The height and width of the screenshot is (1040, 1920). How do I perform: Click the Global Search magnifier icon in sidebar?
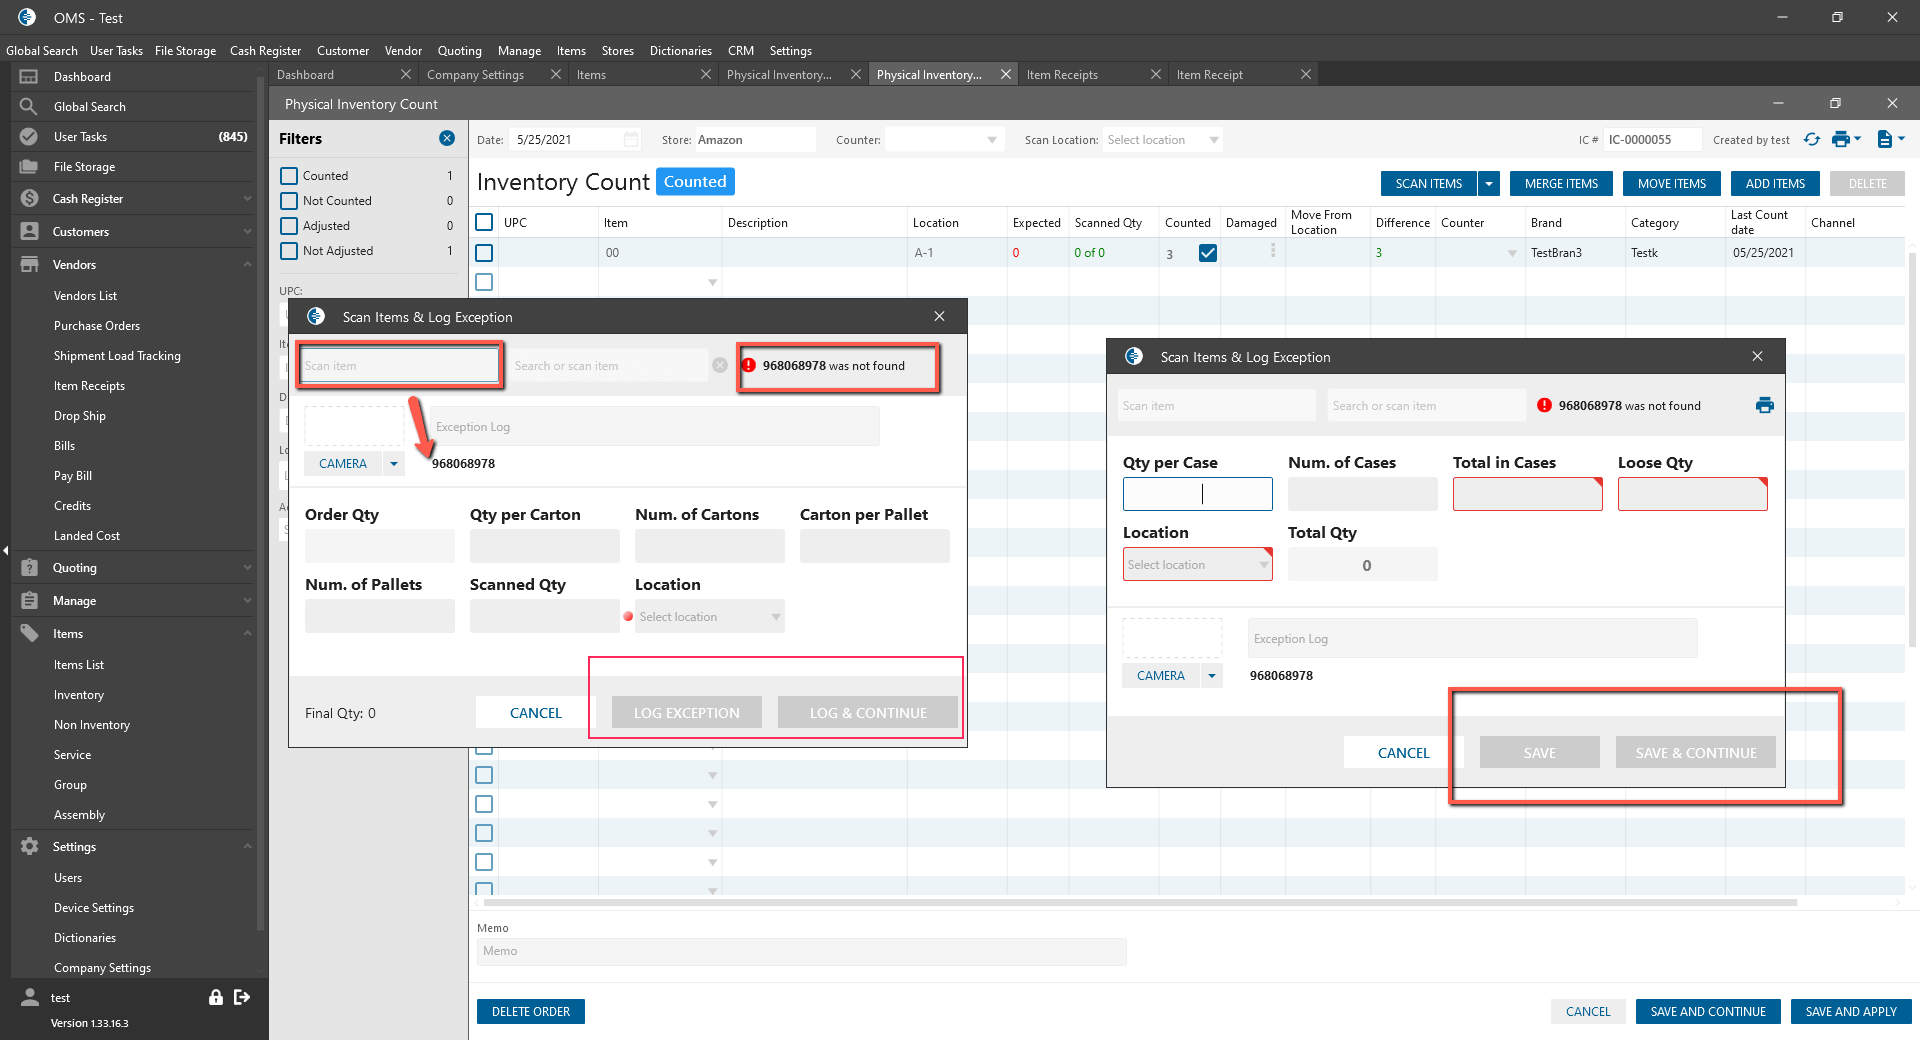pos(29,107)
